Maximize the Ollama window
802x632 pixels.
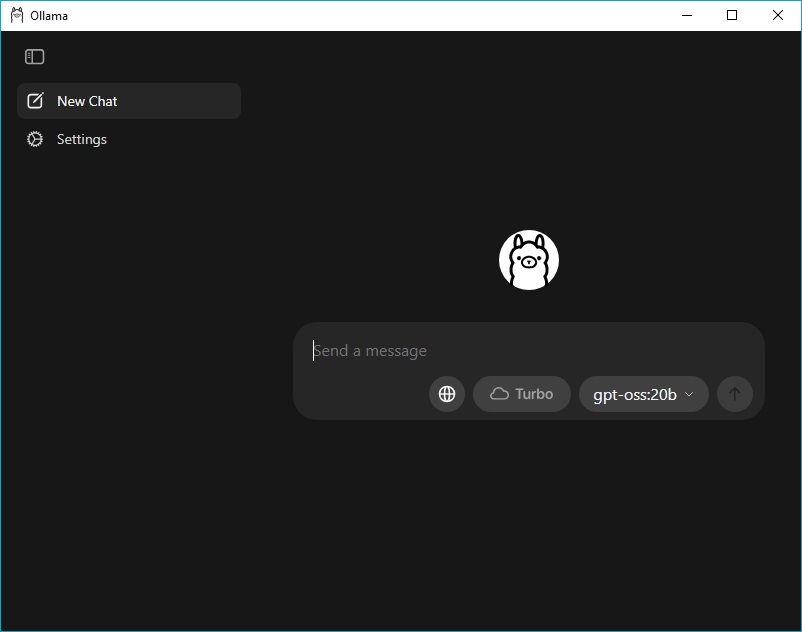pos(732,15)
